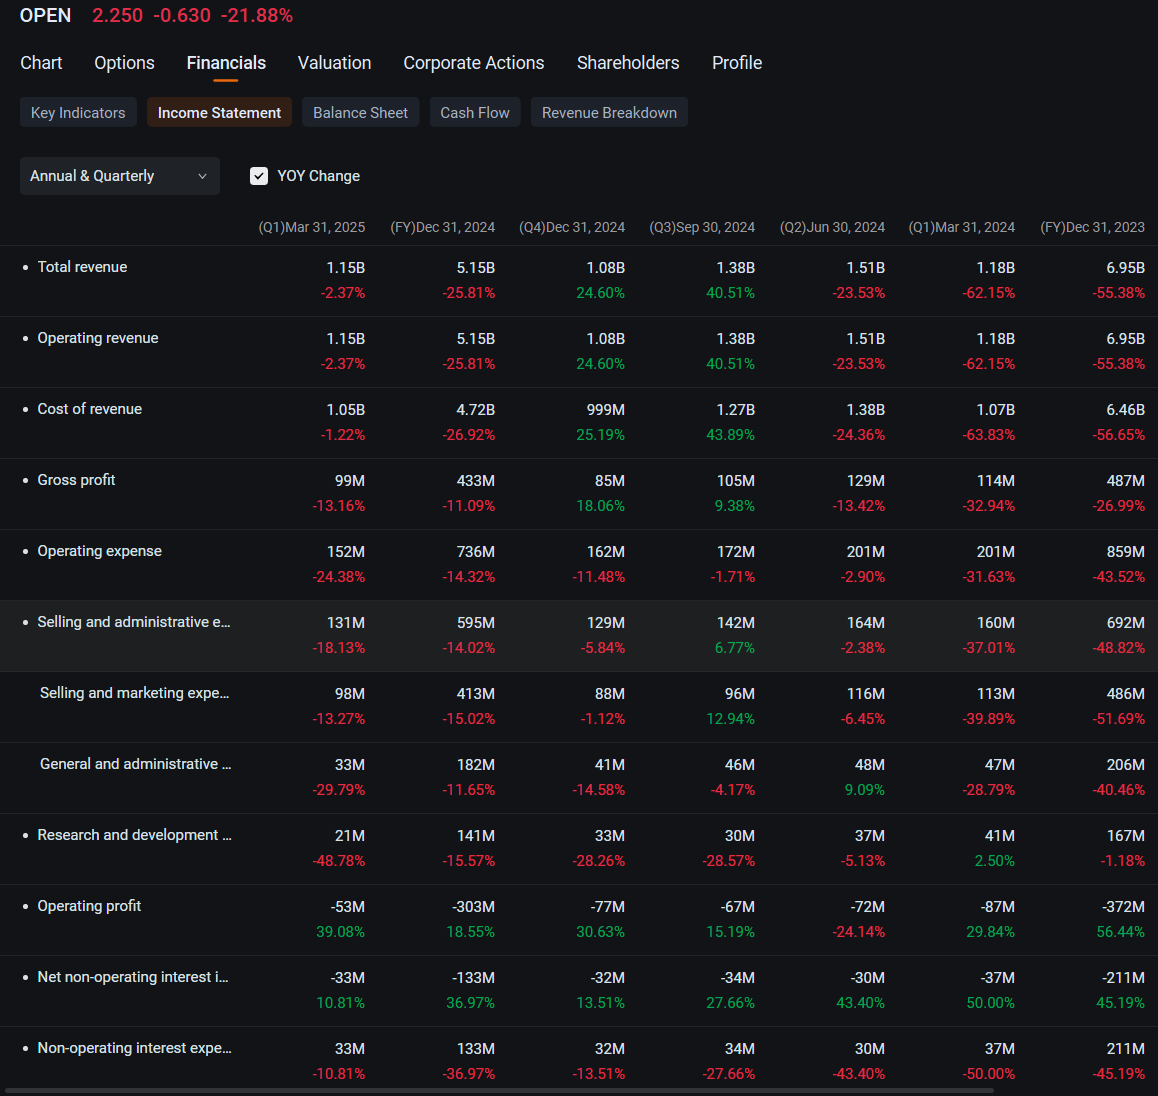Screen dimensions: 1158x1096
Task: Uncheck YOY Change to hide percentages
Action: [x=259, y=175]
